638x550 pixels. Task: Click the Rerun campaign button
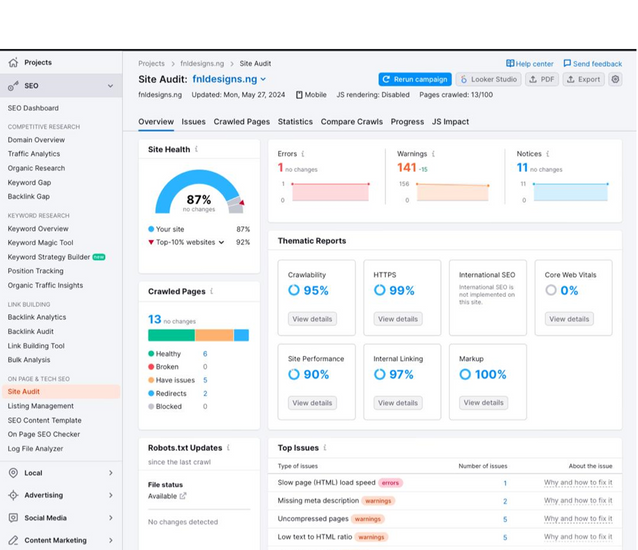[x=415, y=79]
